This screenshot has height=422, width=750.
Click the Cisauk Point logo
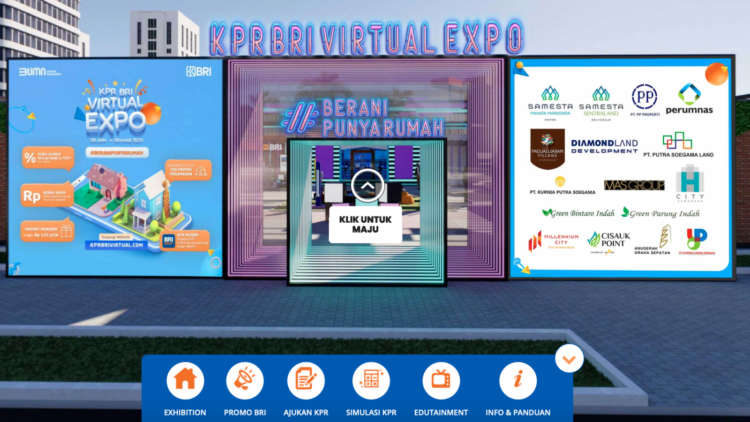pyautogui.click(x=608, y=242)
